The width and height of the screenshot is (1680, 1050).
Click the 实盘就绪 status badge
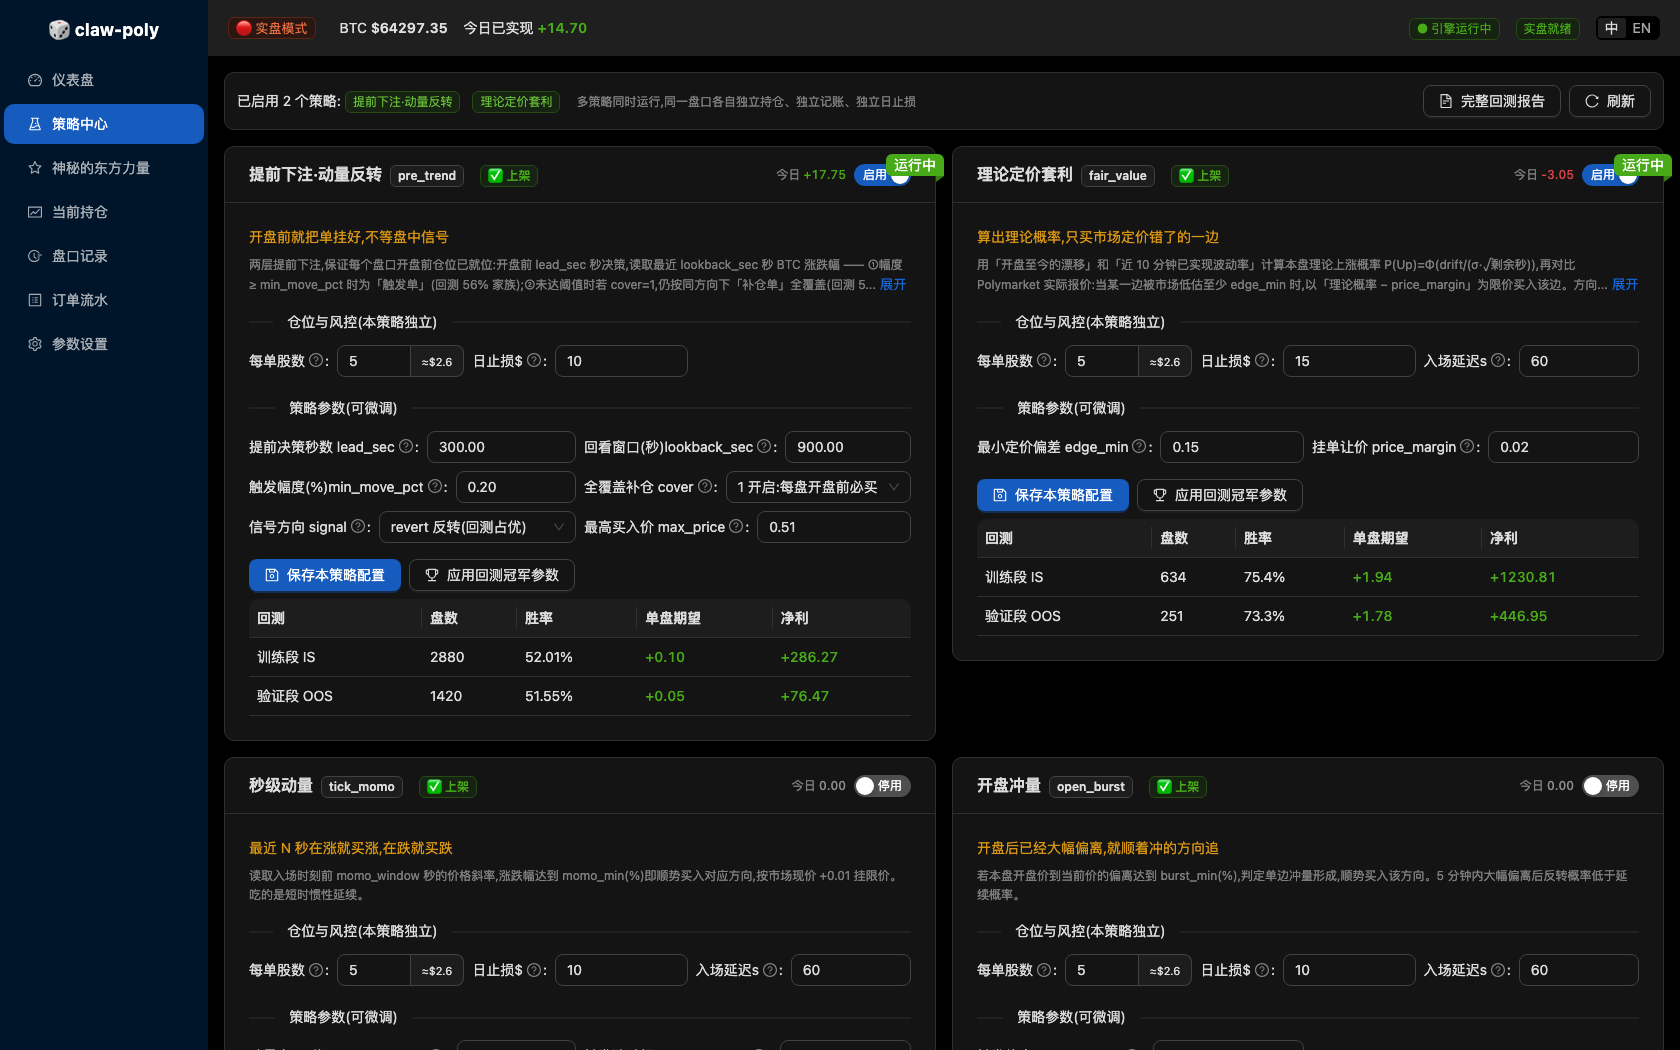pos(1547,28)
